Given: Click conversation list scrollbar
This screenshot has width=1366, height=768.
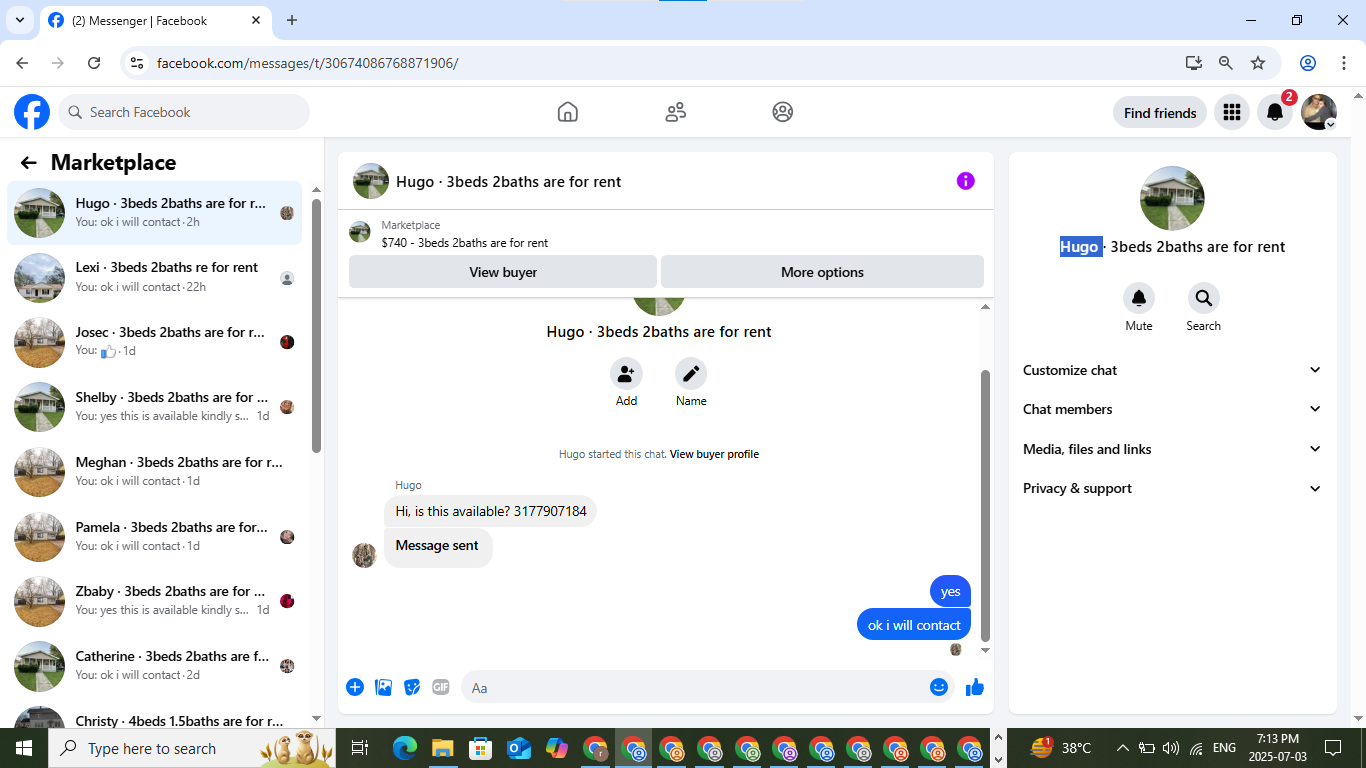Looking at the screenshot, I should [x=317, y=325].
